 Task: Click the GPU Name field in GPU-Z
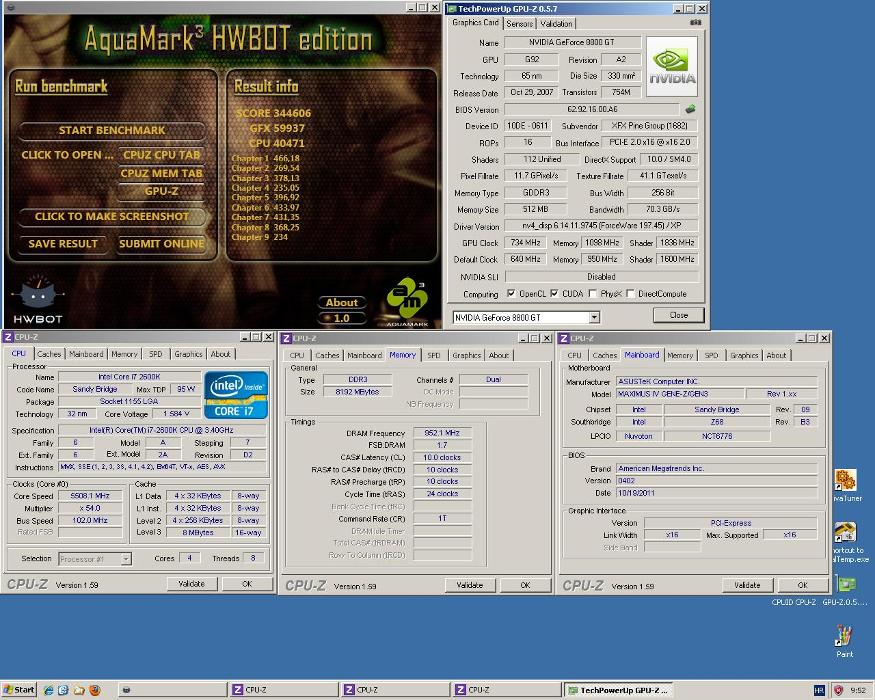572,42
